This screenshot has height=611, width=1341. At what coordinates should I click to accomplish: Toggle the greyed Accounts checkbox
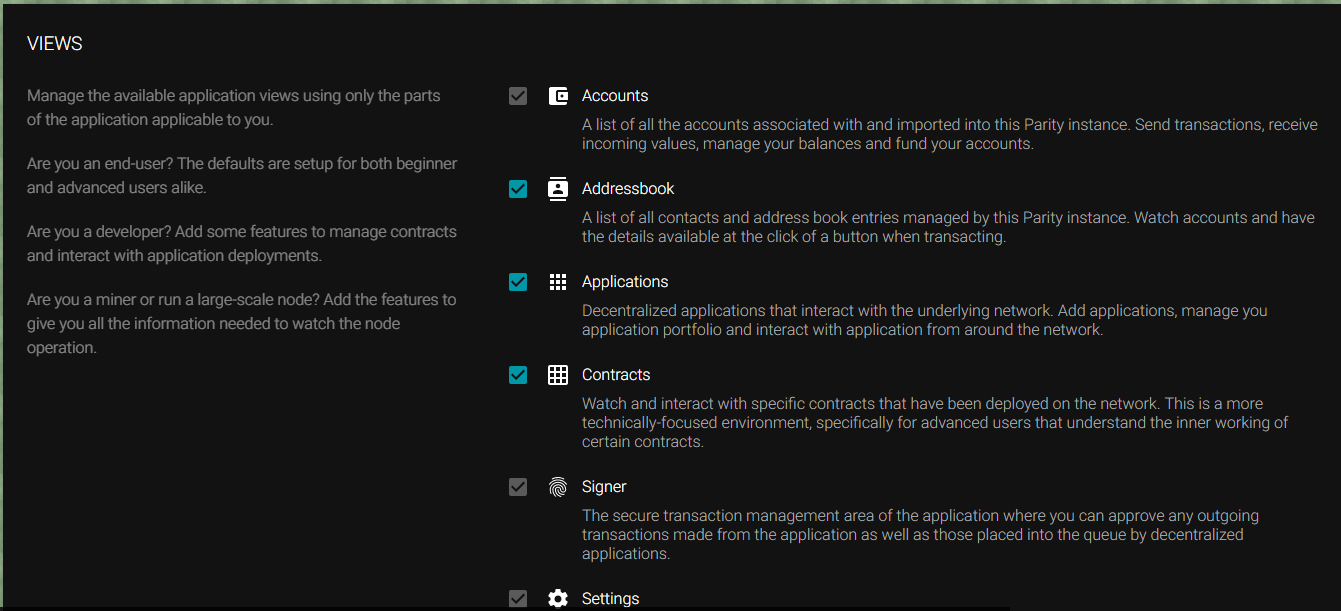pyautogui.click(x=518, y=96)
